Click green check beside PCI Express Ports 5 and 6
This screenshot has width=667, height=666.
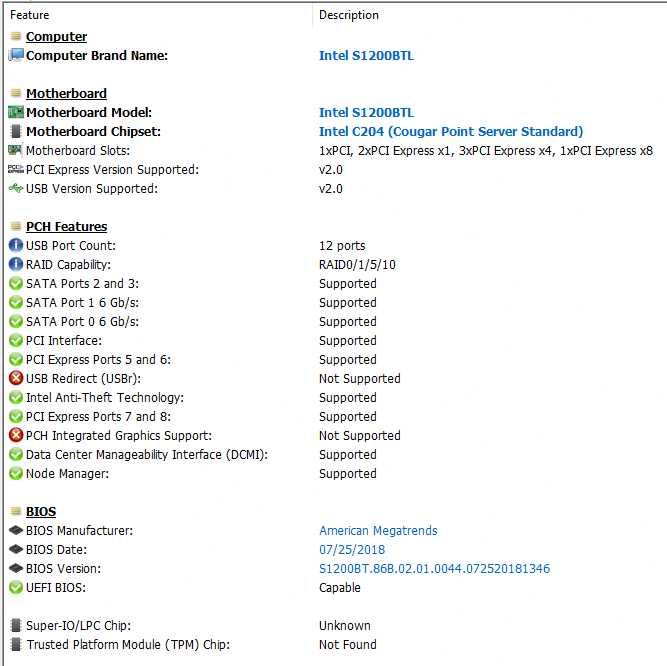pos(16,359)
